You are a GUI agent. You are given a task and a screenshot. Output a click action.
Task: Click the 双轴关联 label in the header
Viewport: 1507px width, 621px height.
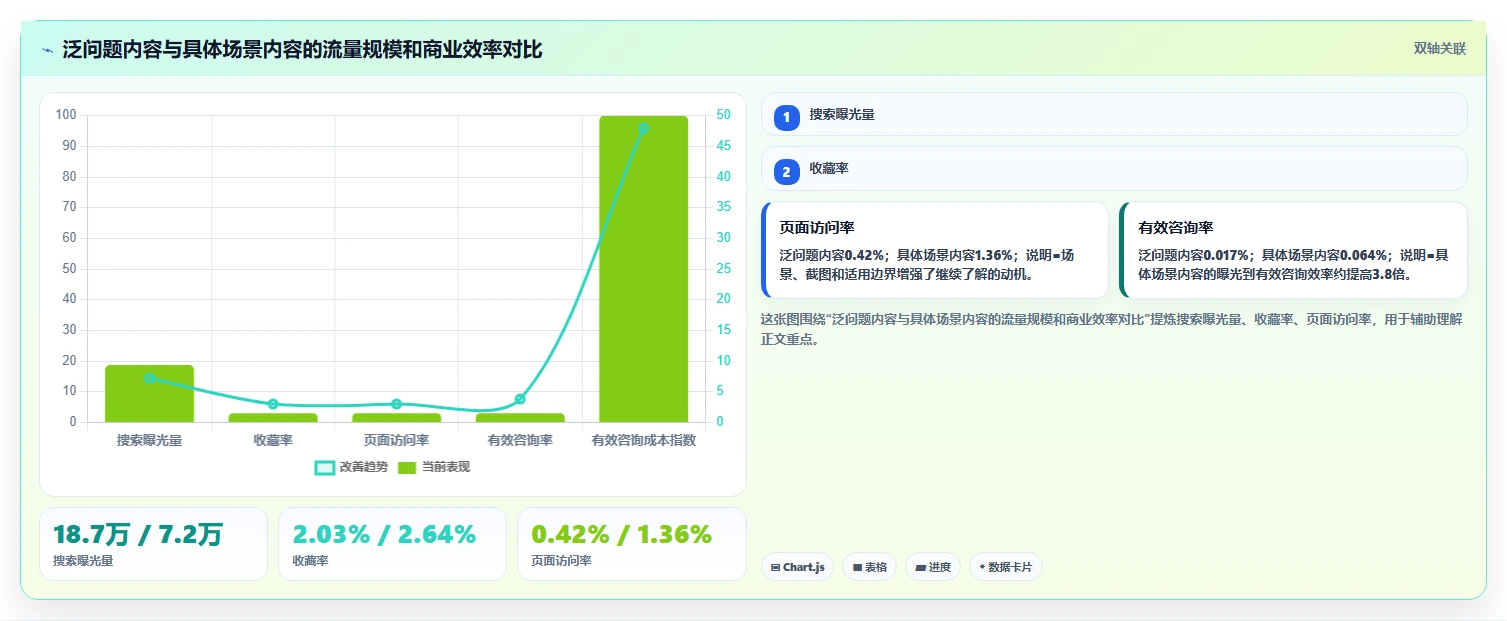pyautogui.click(x=1439, y=49)
